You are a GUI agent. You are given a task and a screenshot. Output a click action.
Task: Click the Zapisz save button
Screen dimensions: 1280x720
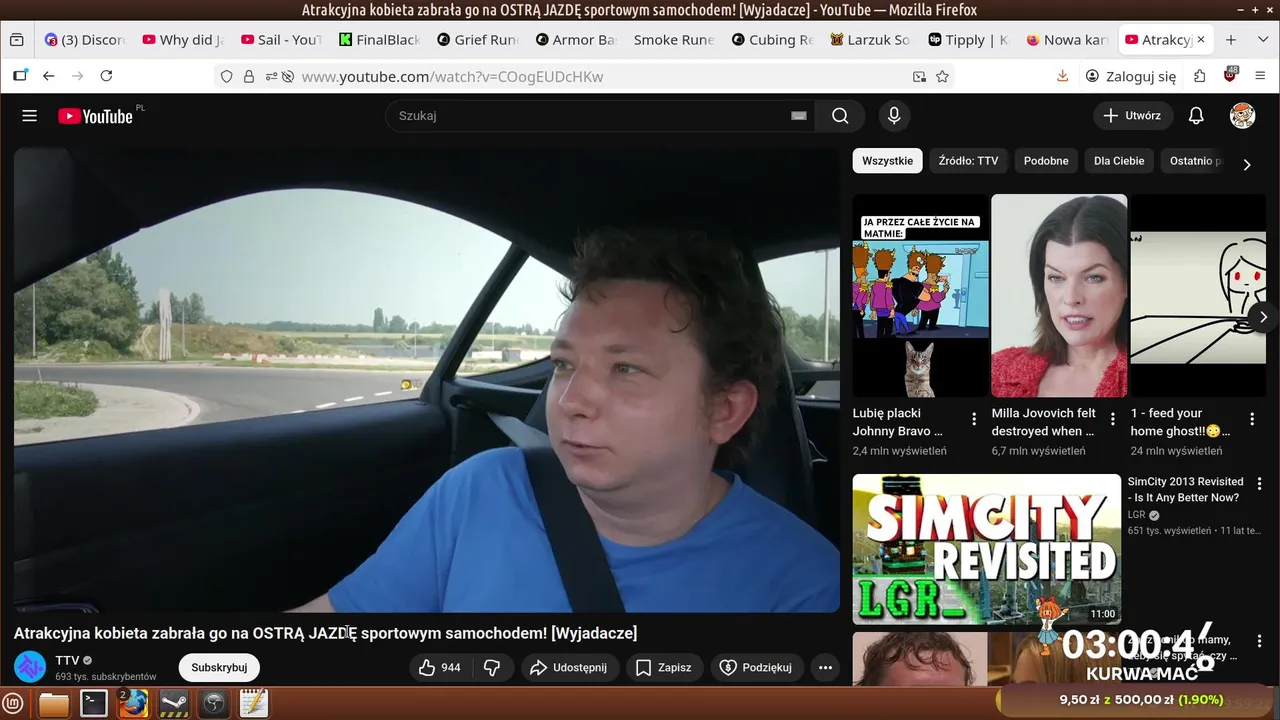tap(664, 667)
